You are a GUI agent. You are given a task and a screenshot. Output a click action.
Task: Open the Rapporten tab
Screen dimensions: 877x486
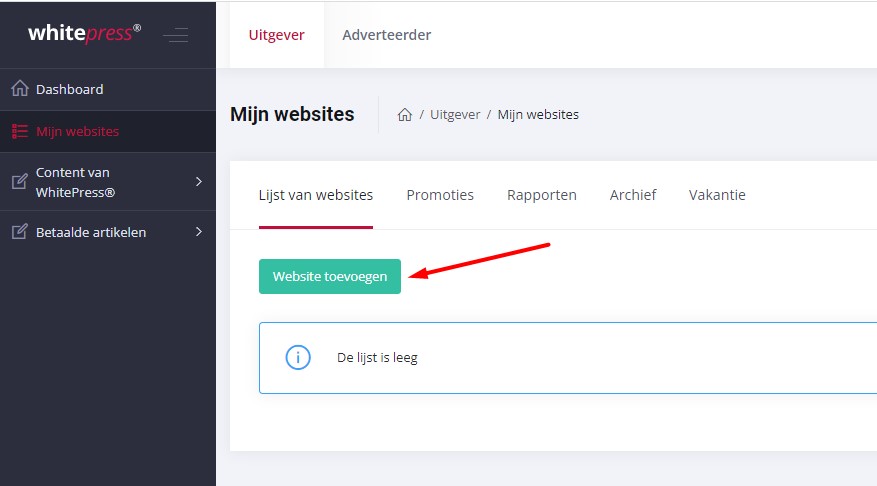pos(541,195)
